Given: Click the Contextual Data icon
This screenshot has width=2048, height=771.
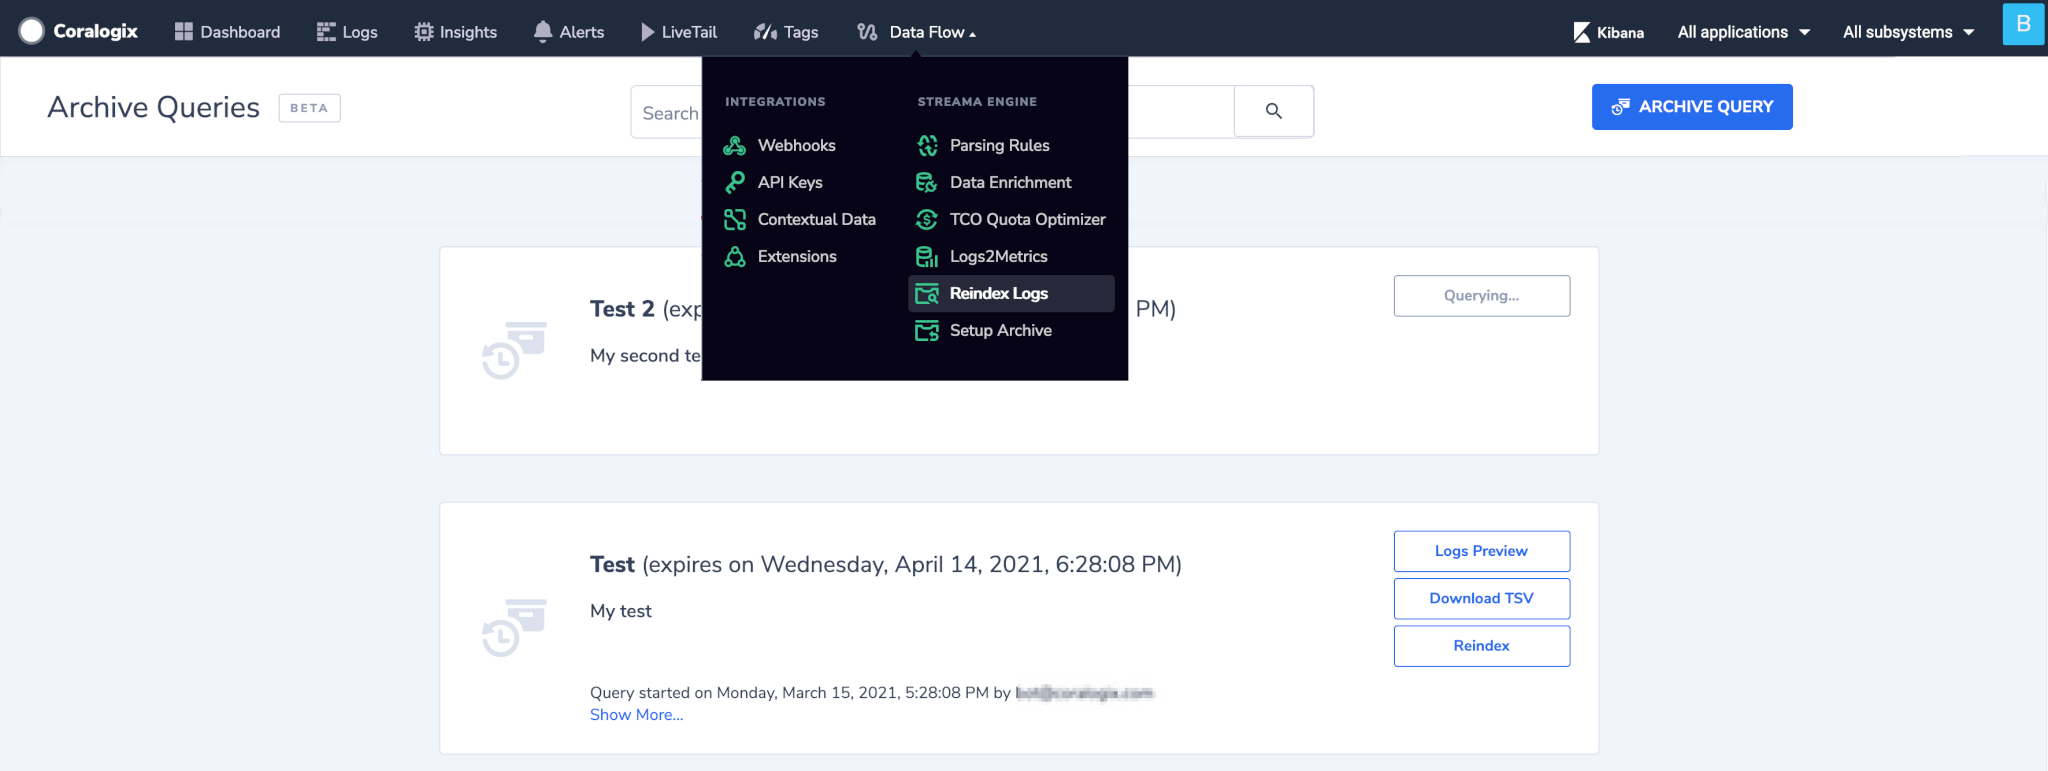Looking at the screenshot, I should [x=735, y=219].
